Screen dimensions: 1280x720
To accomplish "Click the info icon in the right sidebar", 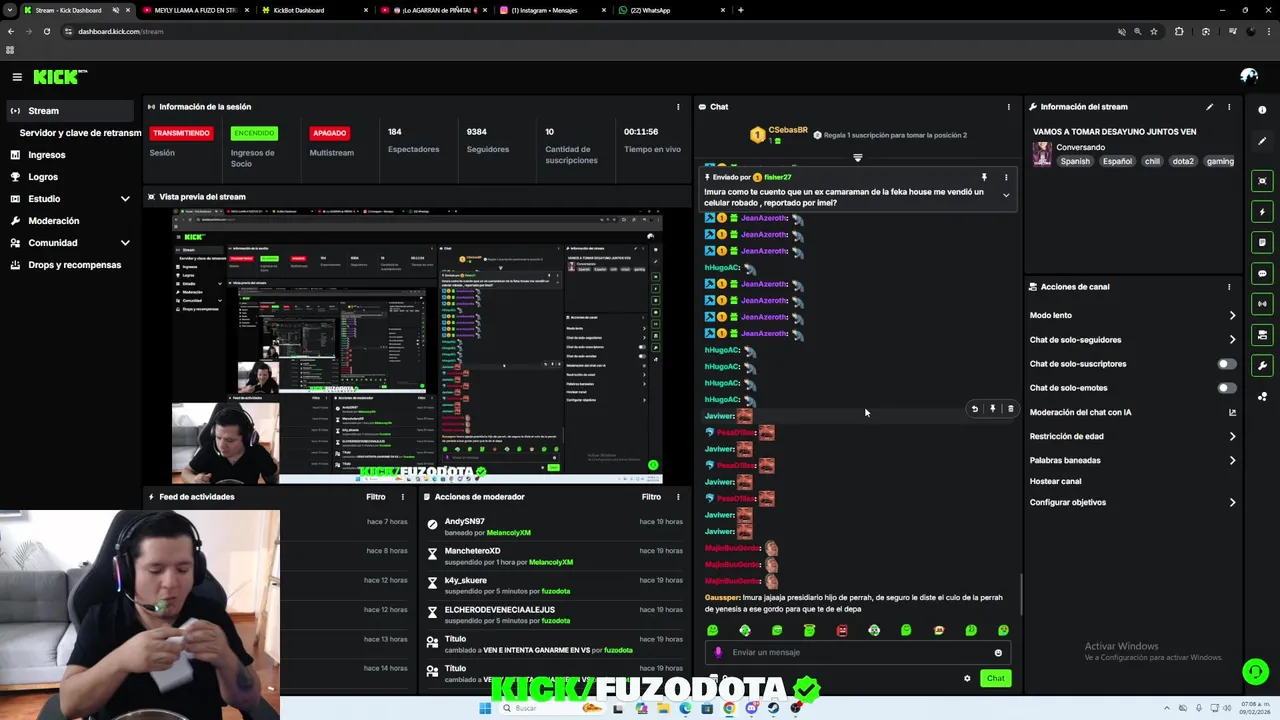I will 1262,110.
